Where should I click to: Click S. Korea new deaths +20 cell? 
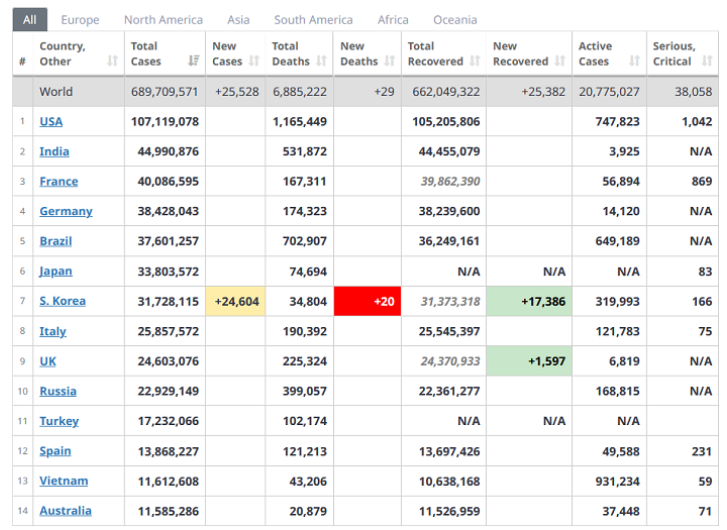pyautogui.click(x=367, y=301)
